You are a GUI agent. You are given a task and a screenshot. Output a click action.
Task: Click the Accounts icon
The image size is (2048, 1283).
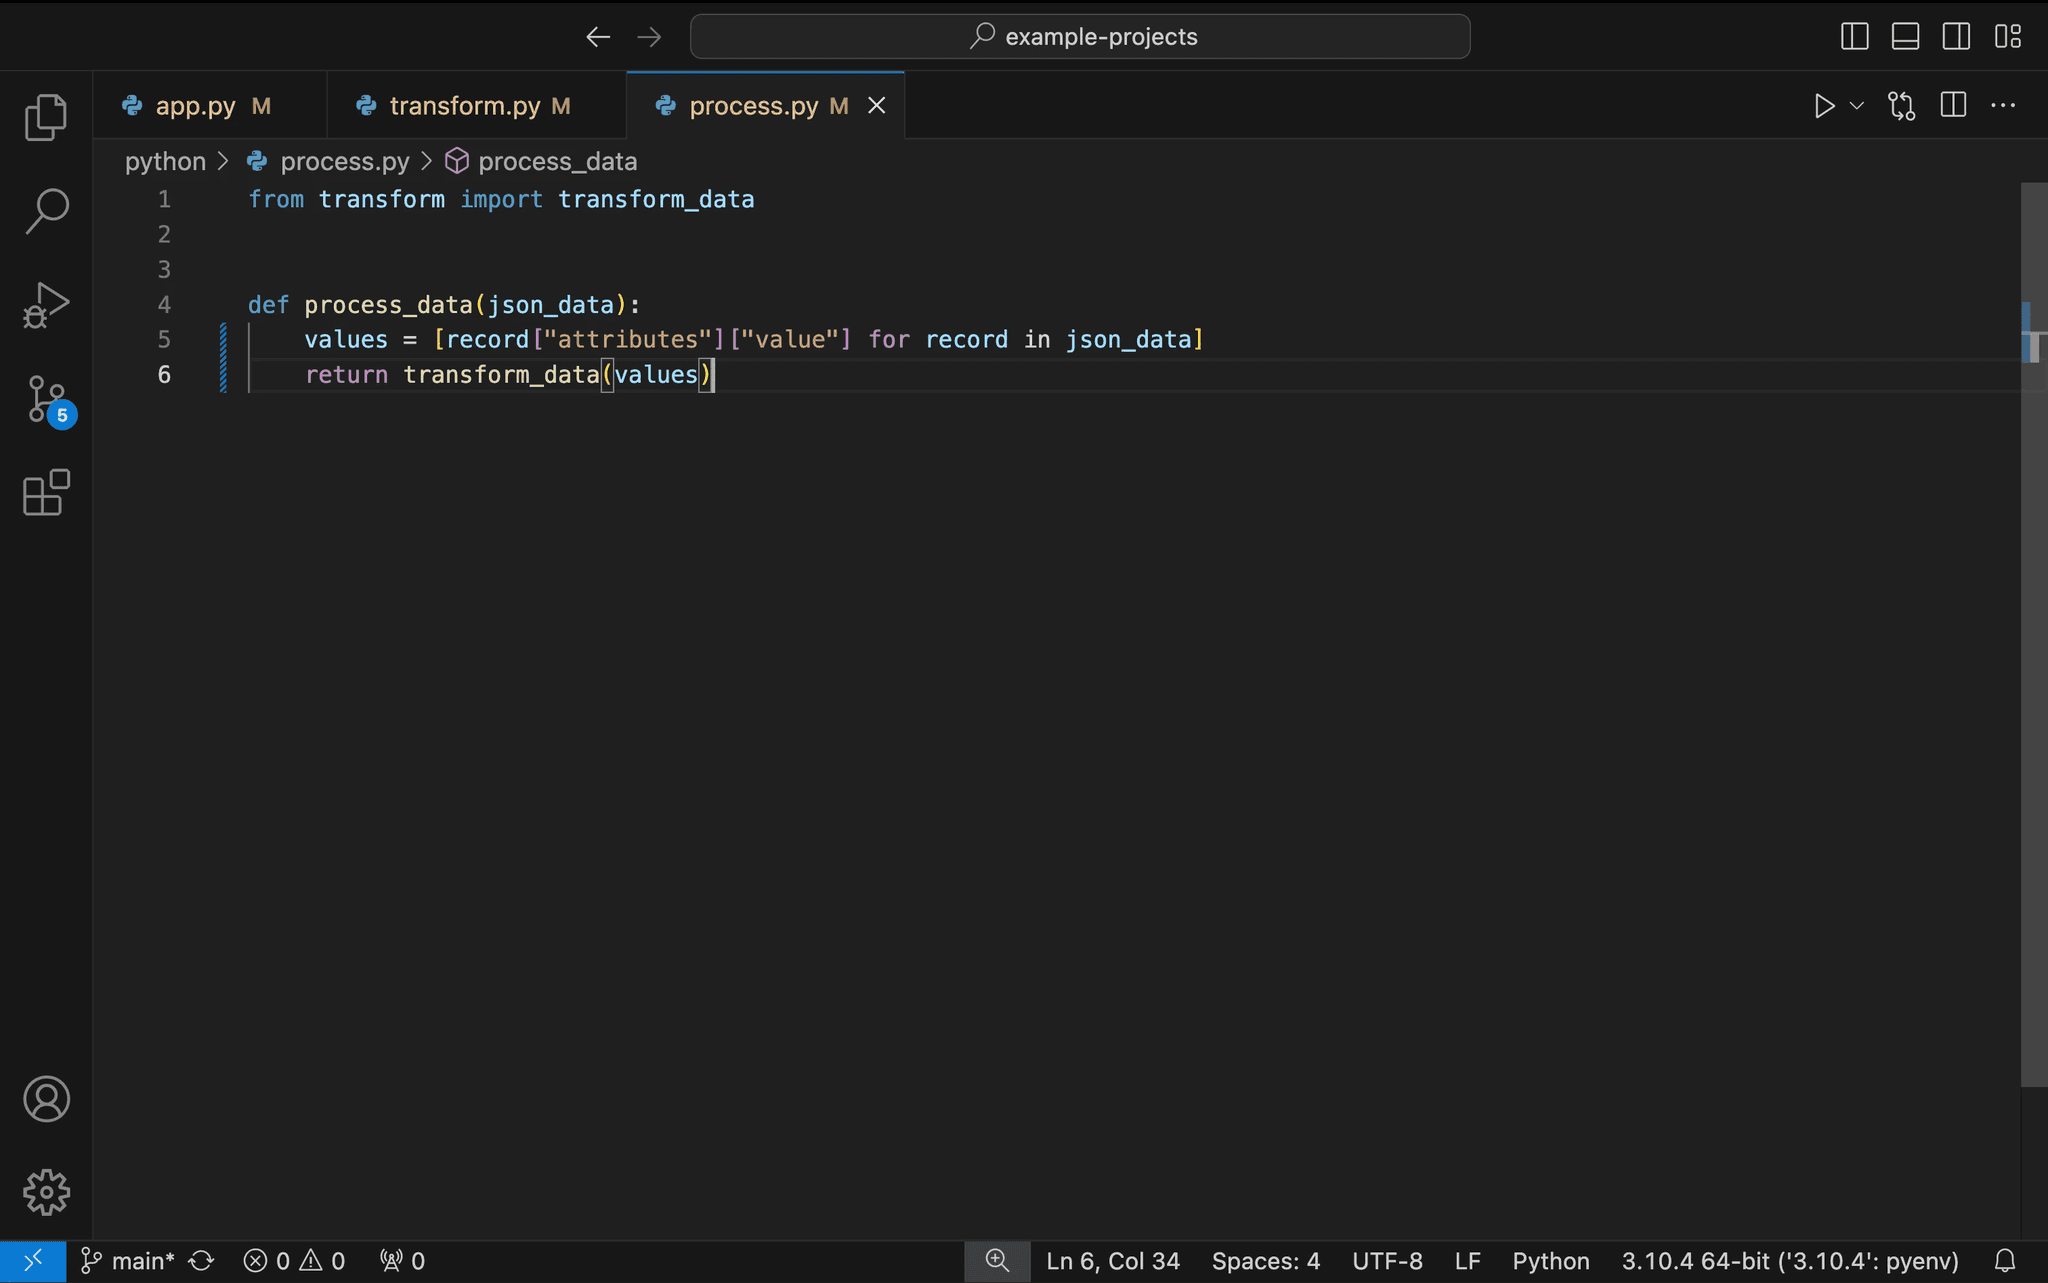[x=46, y=1099]
